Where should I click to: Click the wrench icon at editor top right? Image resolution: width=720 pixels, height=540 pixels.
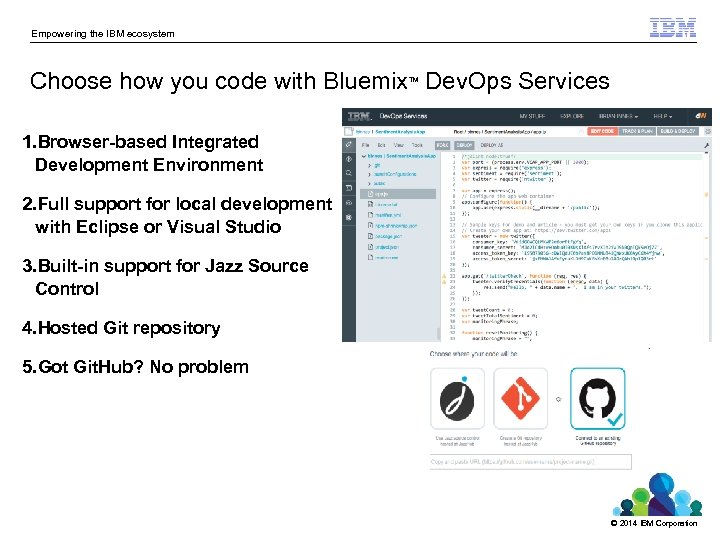(x=706, y=145)
